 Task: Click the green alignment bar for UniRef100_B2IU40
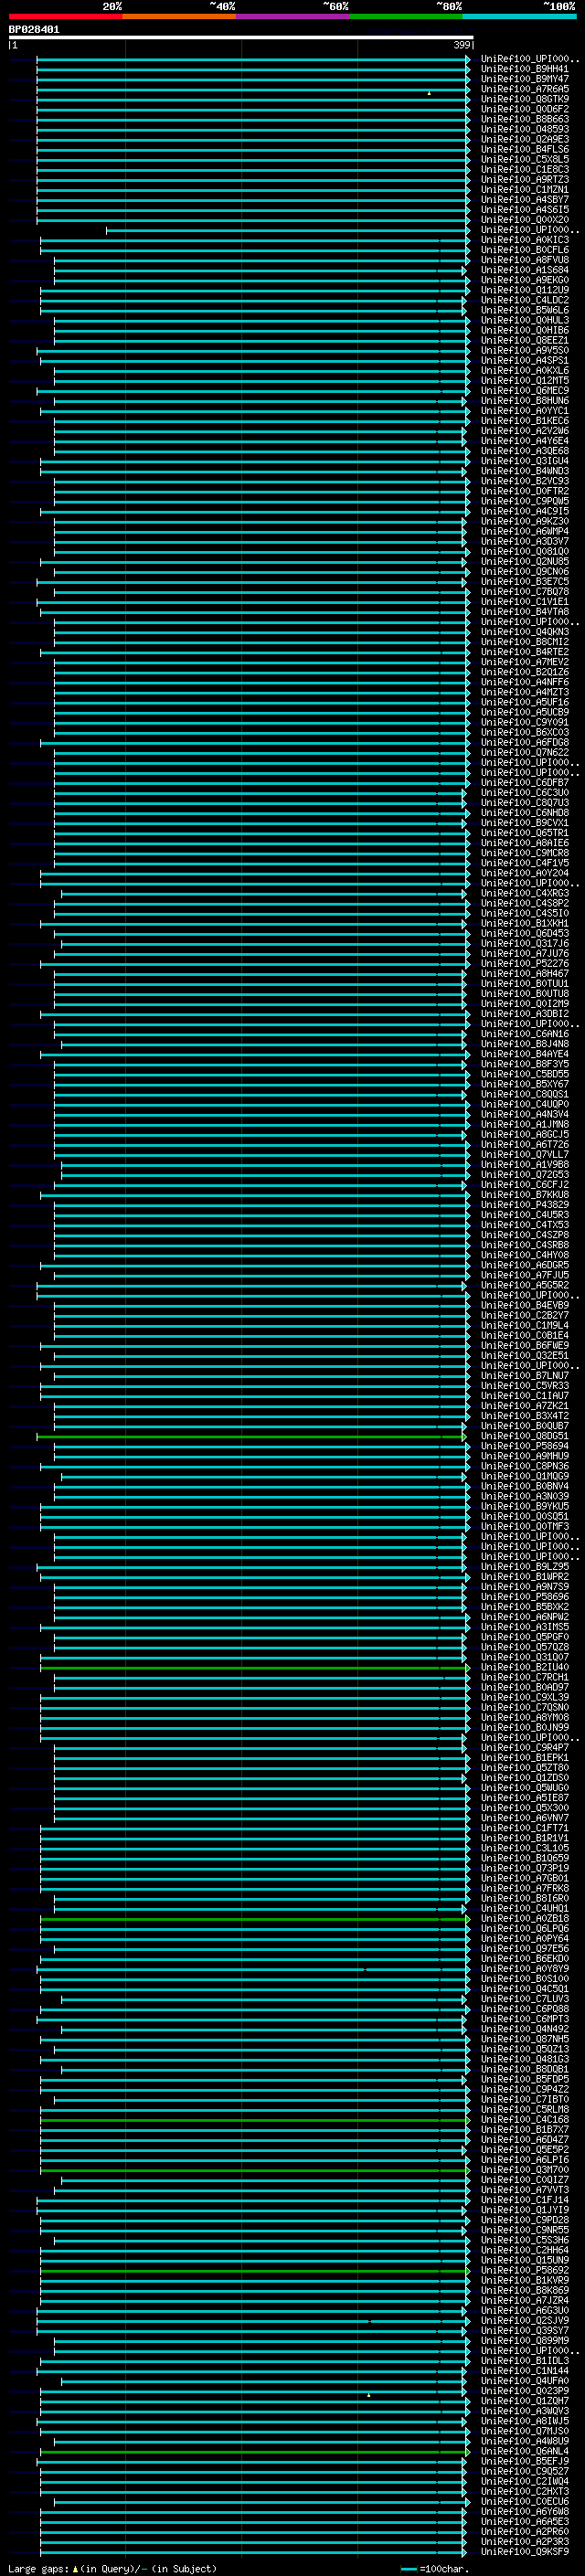254,1668
